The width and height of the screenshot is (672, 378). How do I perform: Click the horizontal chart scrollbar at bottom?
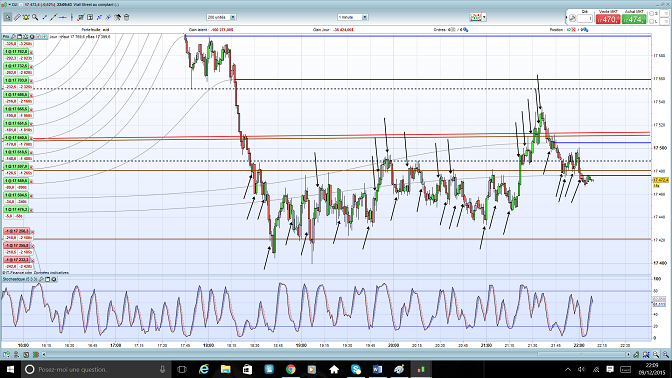[336, 354]
